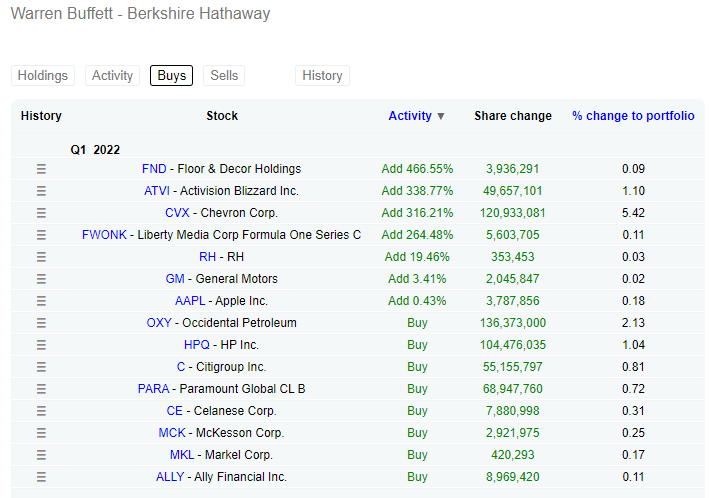The width and height of the screenshot is (711, 498).
Task: Open ALLY ticker link
Action: [x=170, y=477]
